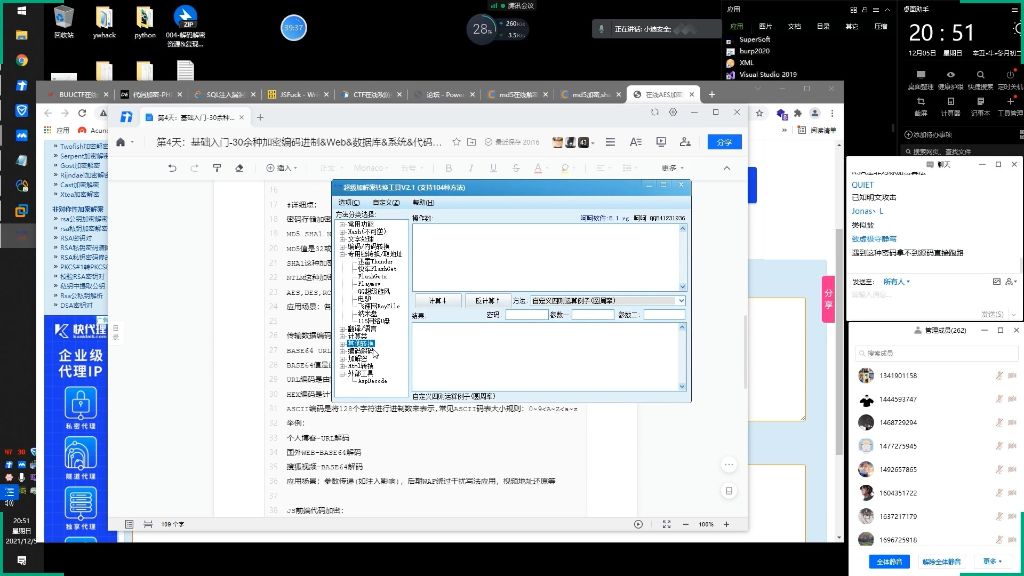The height and width of the screenshot is (576, 1024).
Task: Open the document outline menu icon
Action: click(x=610, y=142)
